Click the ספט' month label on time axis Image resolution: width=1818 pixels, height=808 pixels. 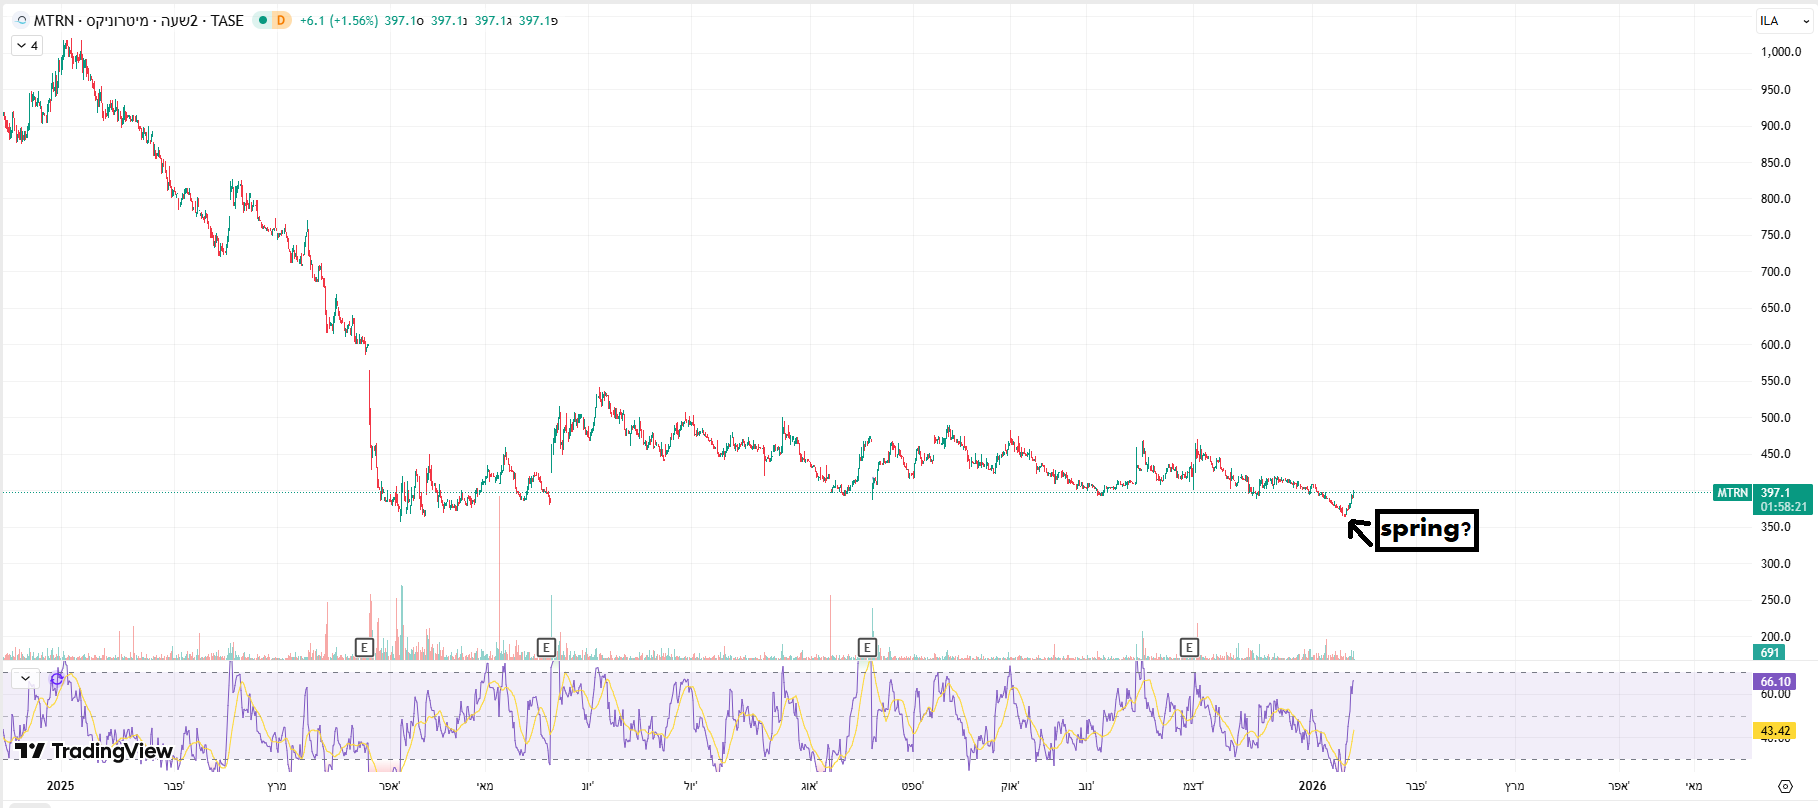pyautogui.click(x=912, y=786)
